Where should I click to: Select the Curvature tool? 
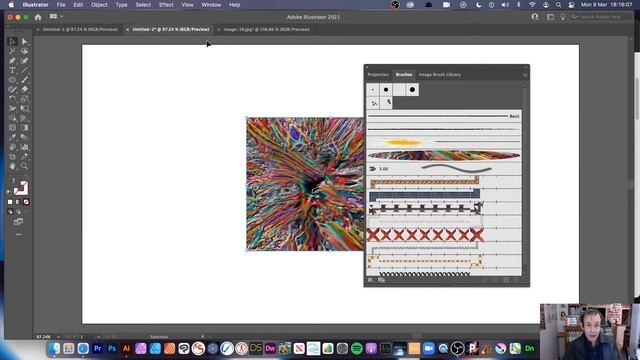pos(24,60)
